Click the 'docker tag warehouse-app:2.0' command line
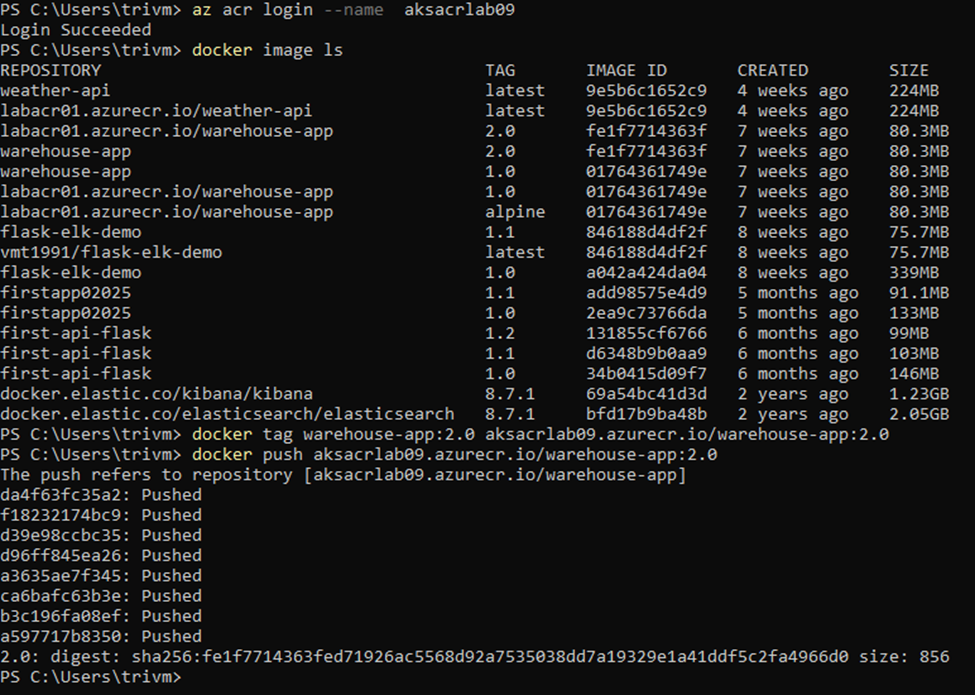The image size is (975, 695). (540, 434)
